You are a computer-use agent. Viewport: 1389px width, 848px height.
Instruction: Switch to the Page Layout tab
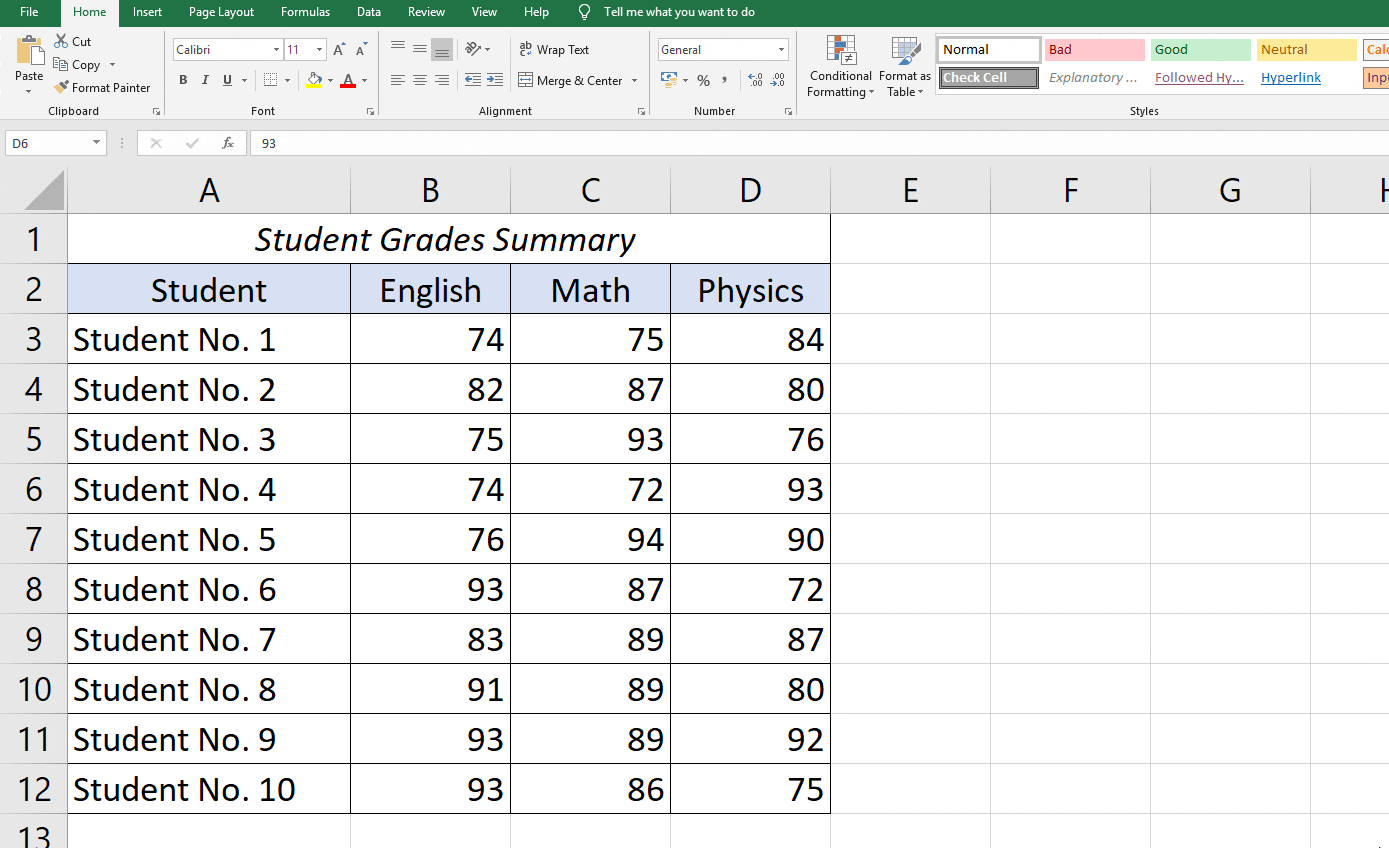[x=221, y=12]
